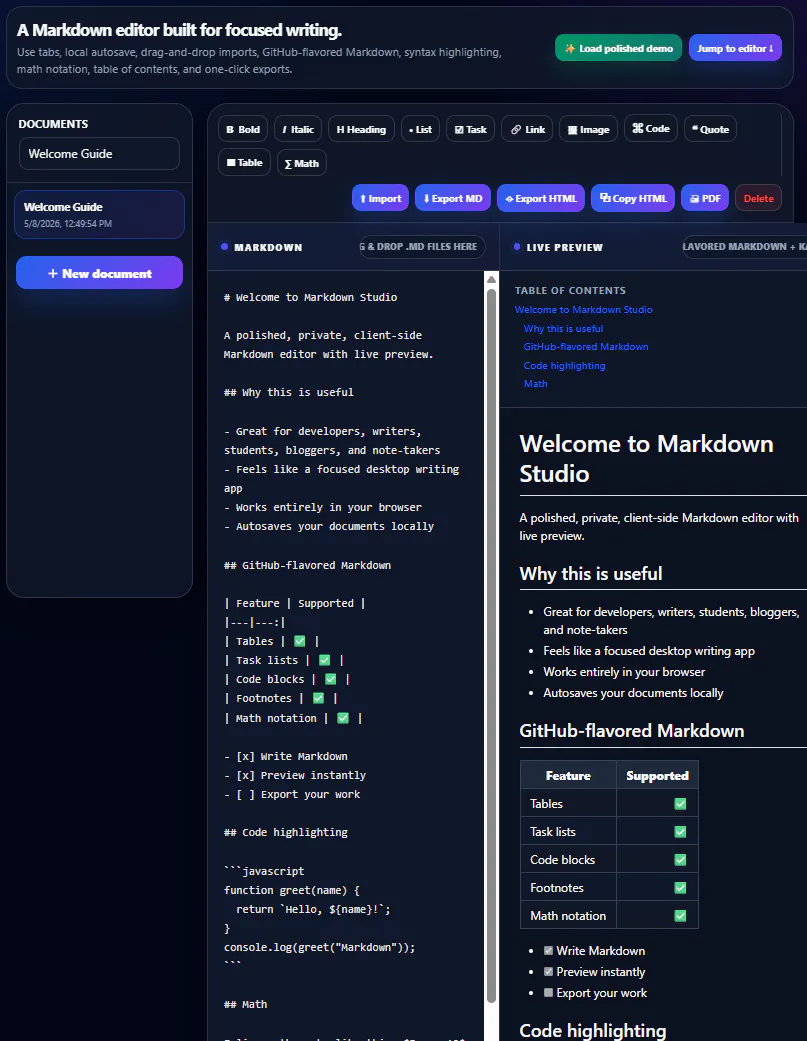Open the Welcome Guide document card

coord(100,214)
